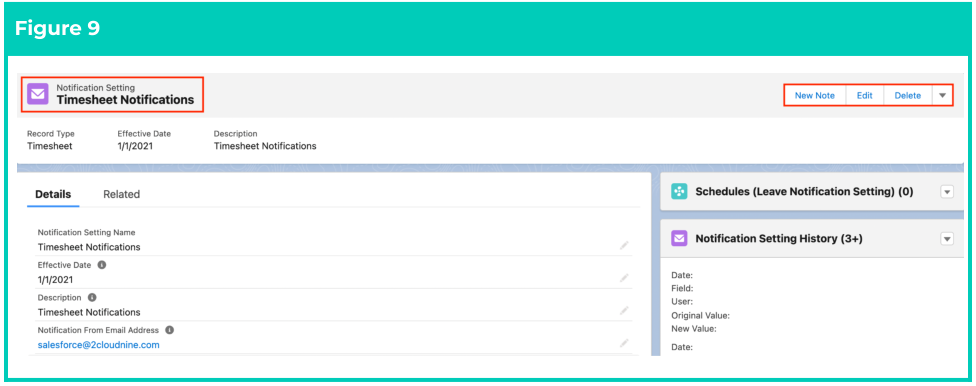Click the header Effective Date value 1/1/2021

136,146
